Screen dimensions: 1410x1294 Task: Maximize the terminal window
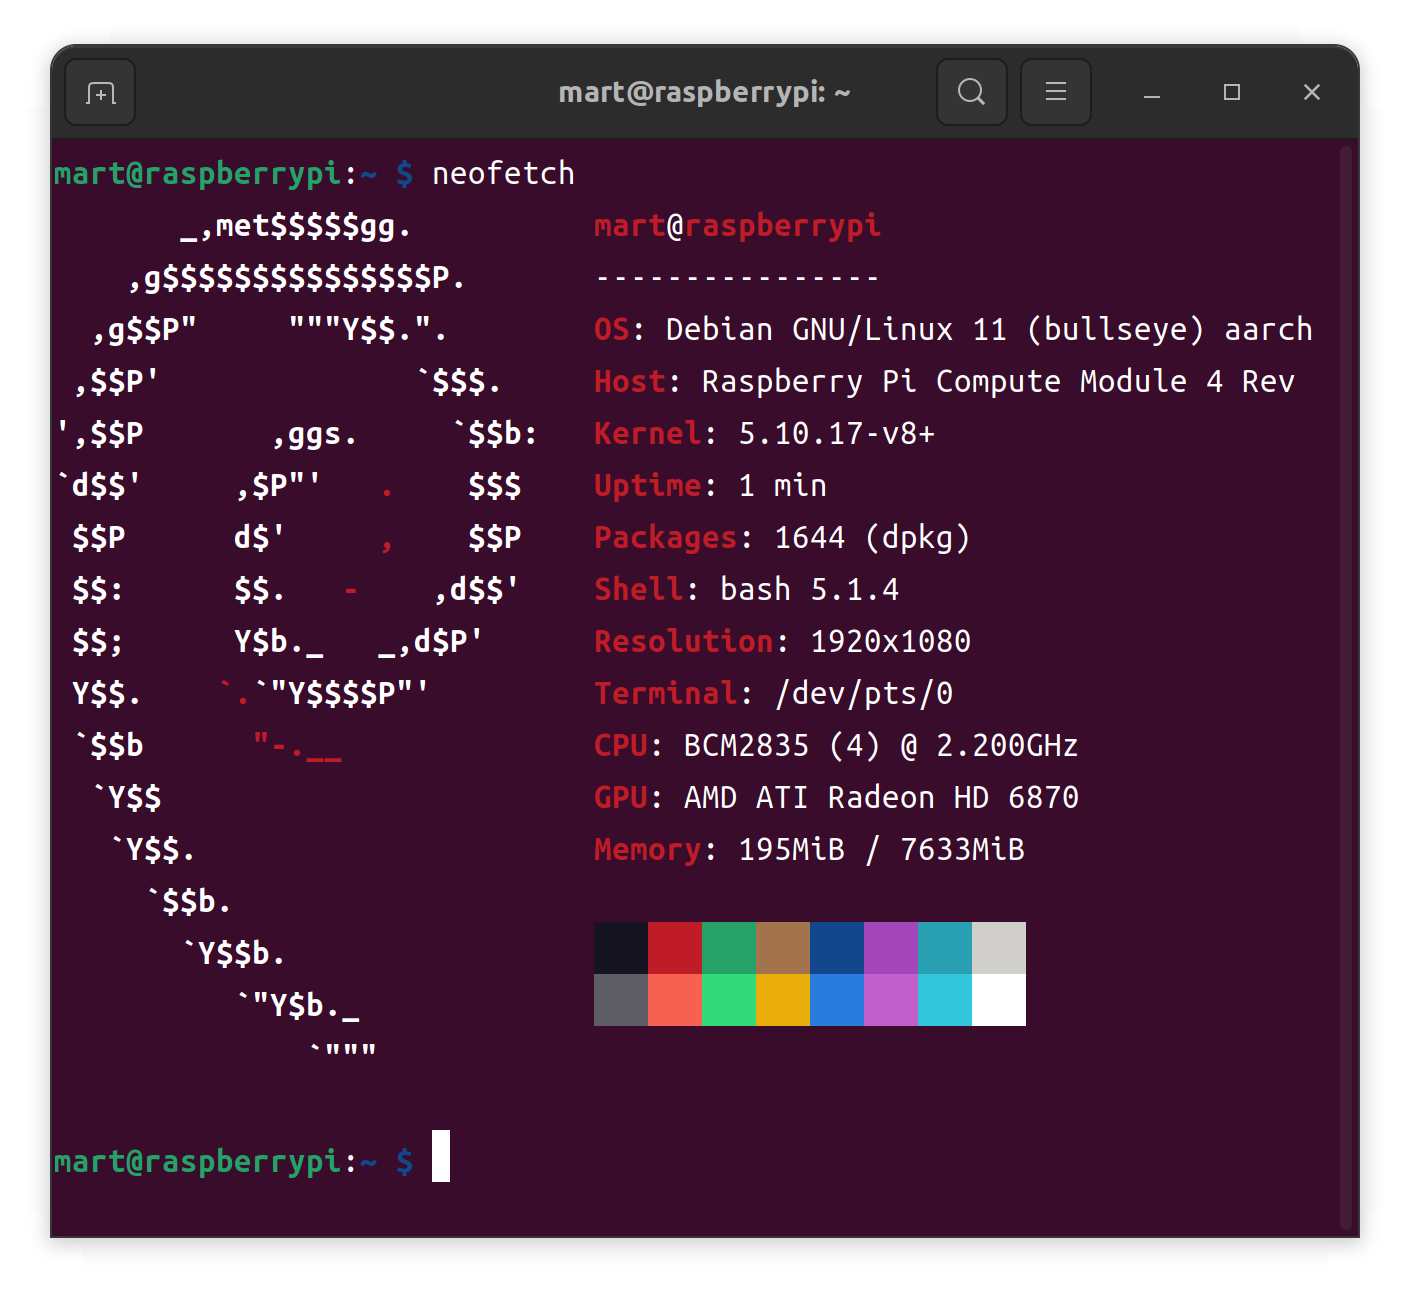click(1232, 93)
